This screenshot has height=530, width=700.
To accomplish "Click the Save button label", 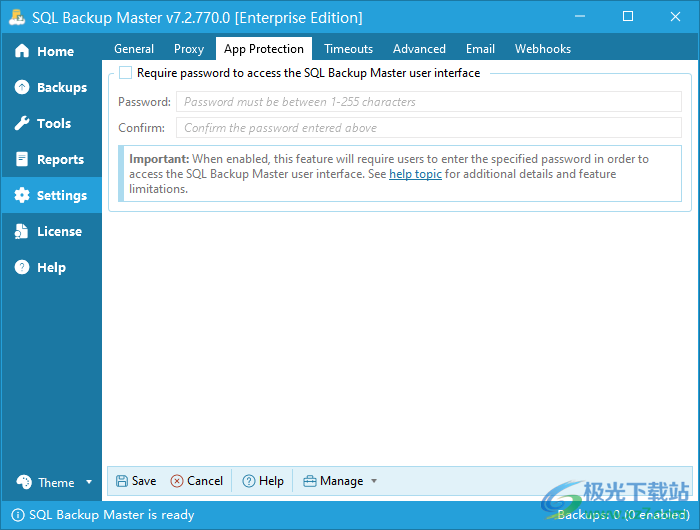I will [144, 481].
